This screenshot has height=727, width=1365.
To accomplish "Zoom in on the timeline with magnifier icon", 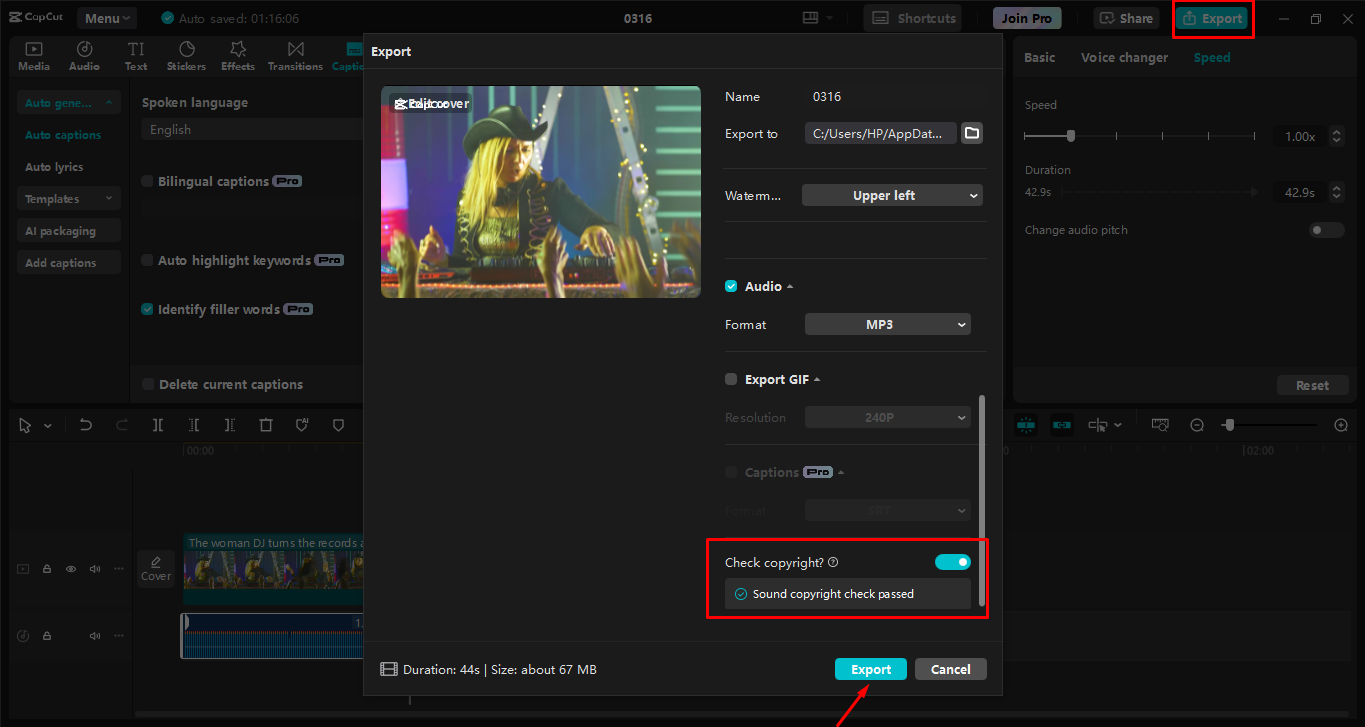I will point(1339,424).
